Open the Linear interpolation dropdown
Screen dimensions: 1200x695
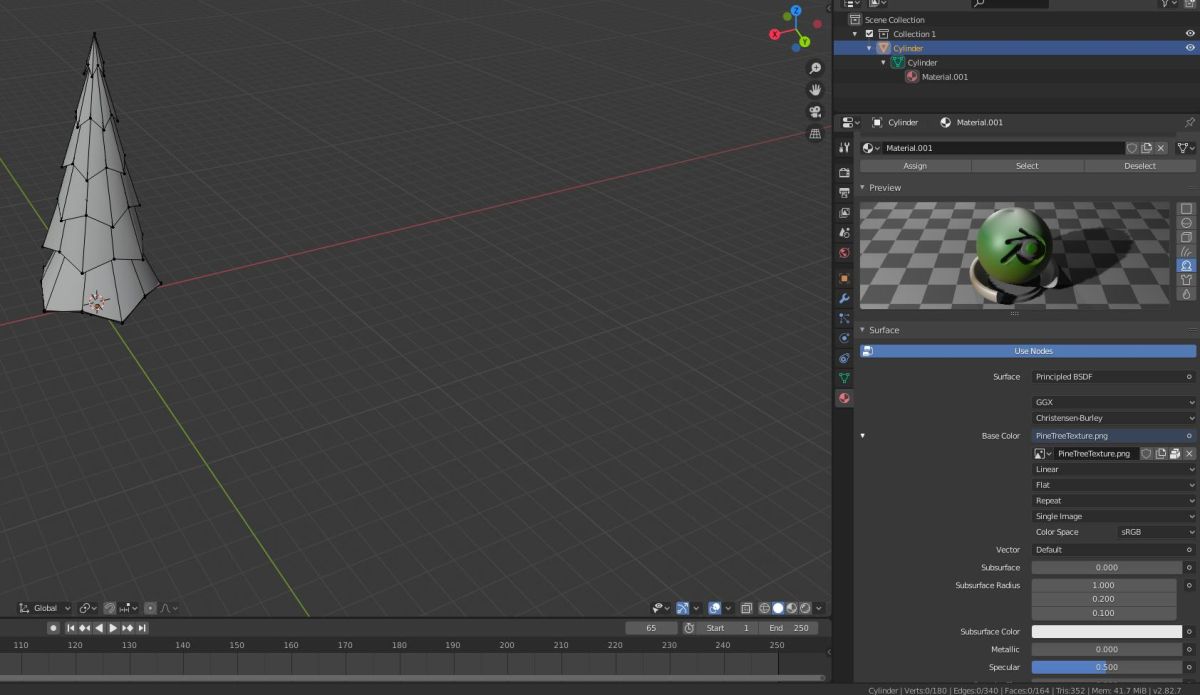pos(1114,469)
